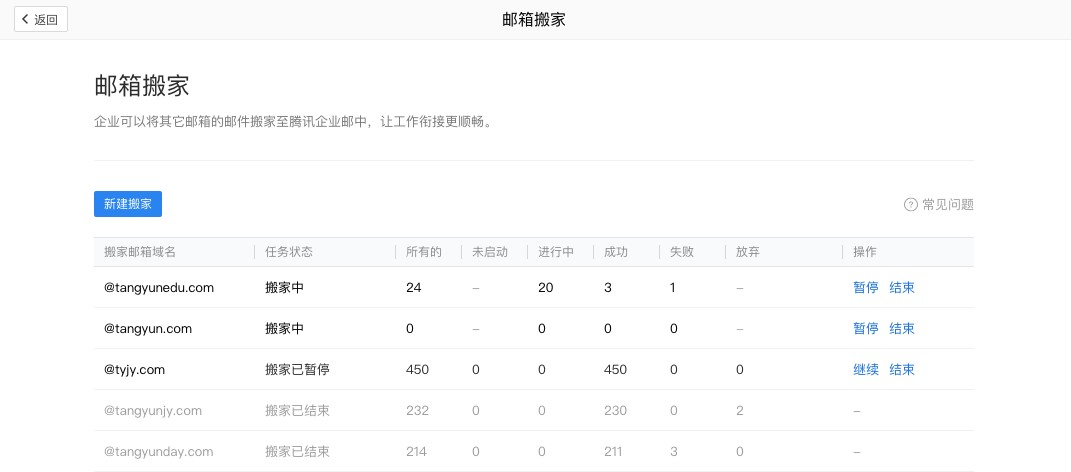This screenshot has width=1071, height=472.
Task: Click the 进行中 count 20 cell
Action: pos(546,287)
